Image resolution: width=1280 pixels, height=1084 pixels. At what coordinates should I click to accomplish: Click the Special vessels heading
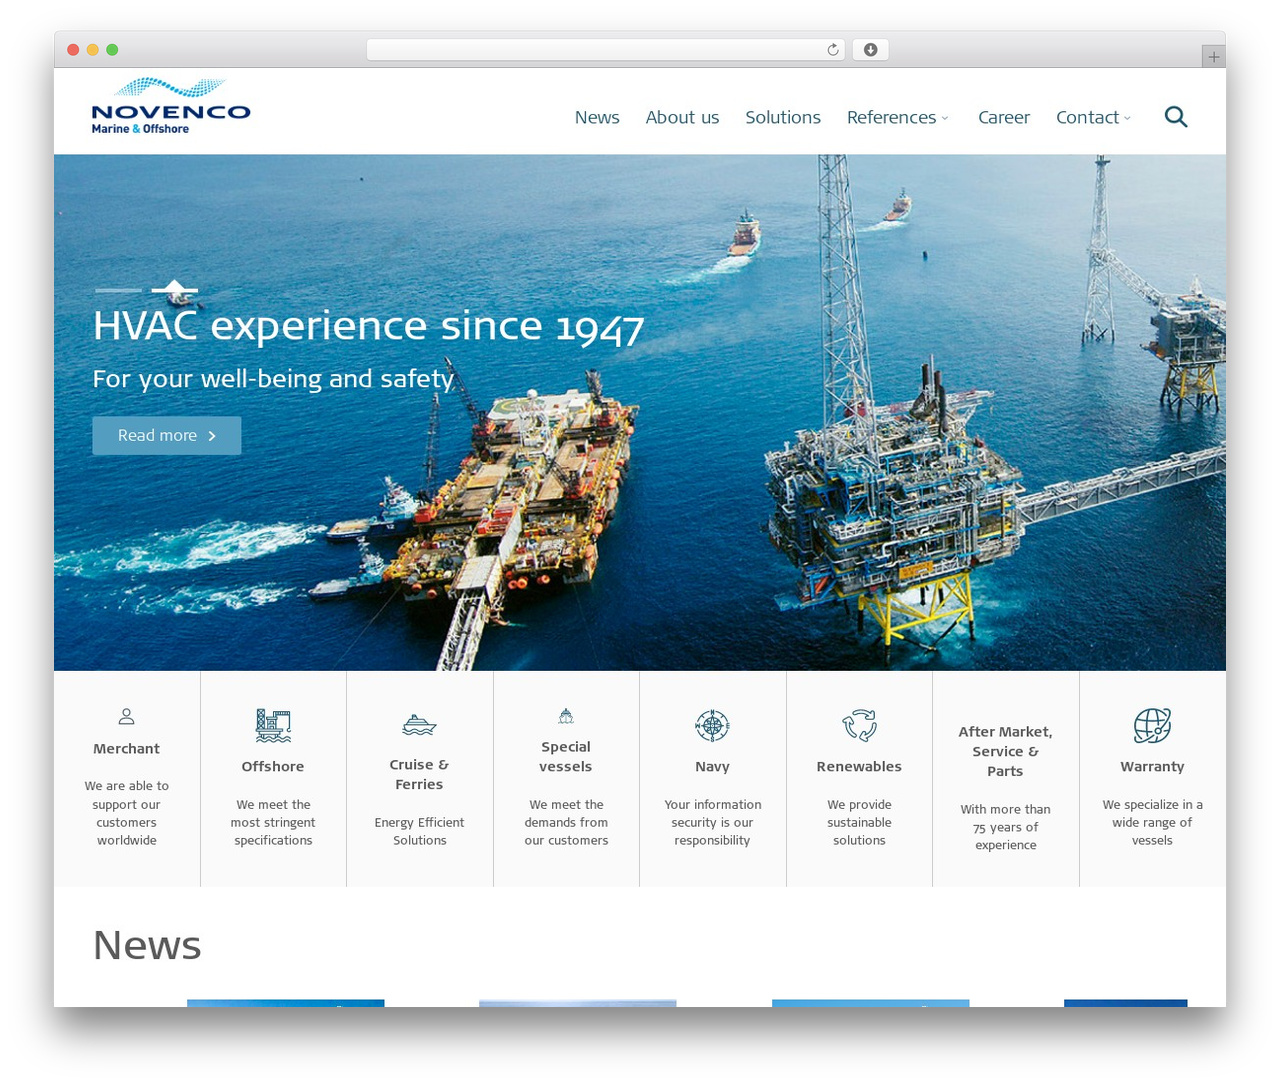(x=566, y=756)
